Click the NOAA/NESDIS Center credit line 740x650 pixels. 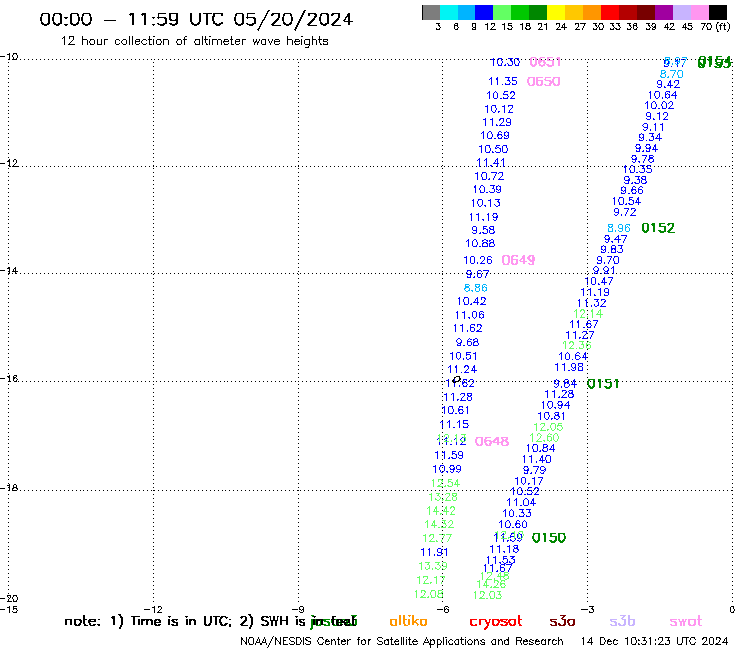point(402,642)
